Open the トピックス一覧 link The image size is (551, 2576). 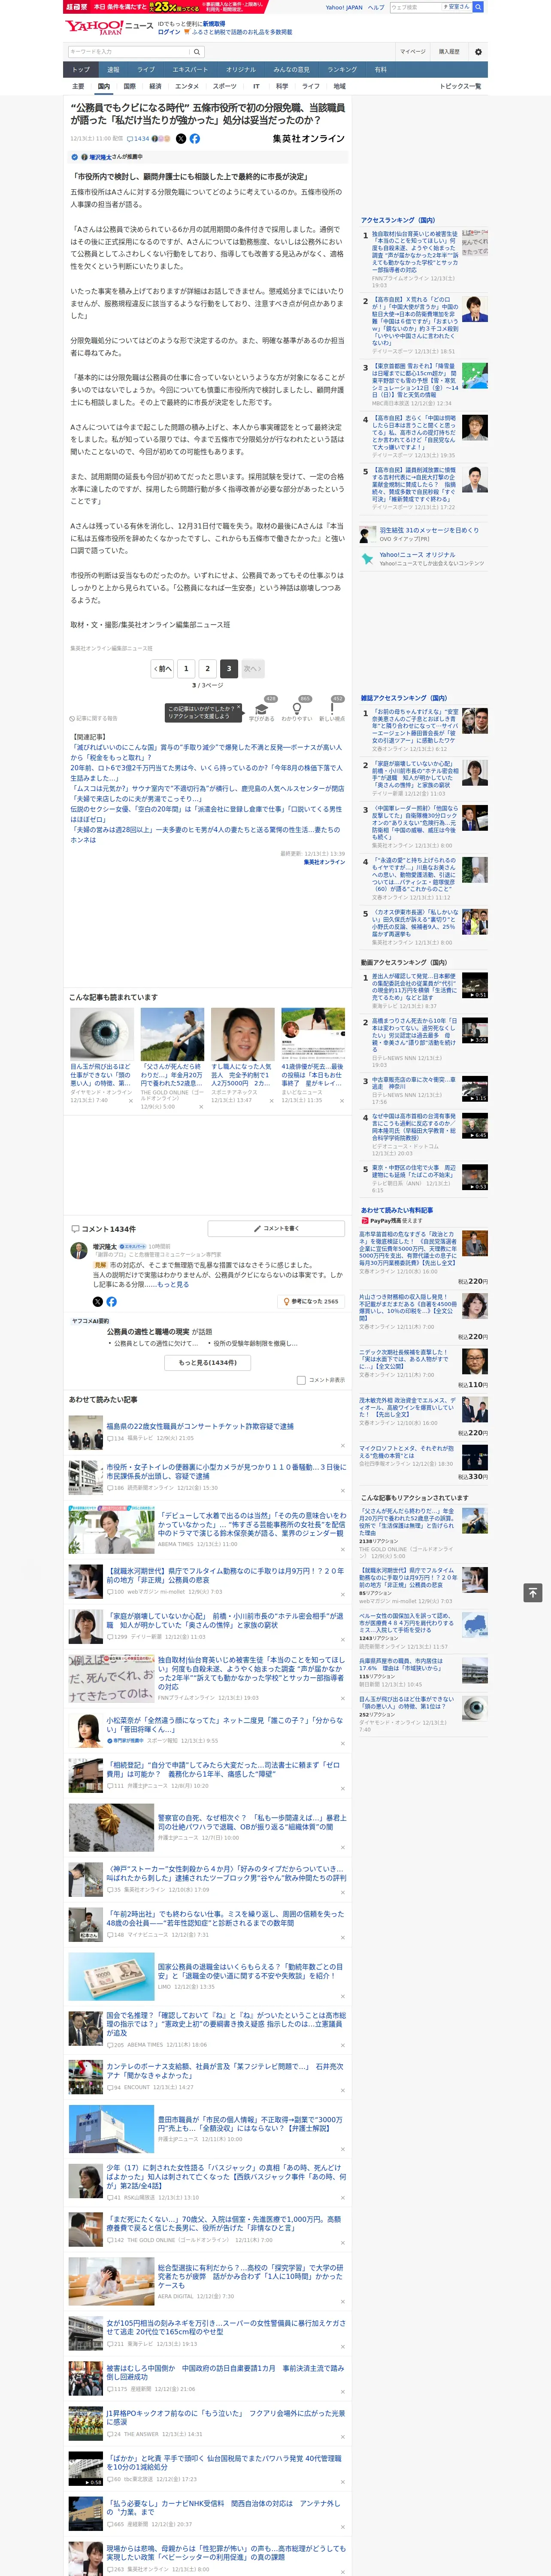[460, 86]
